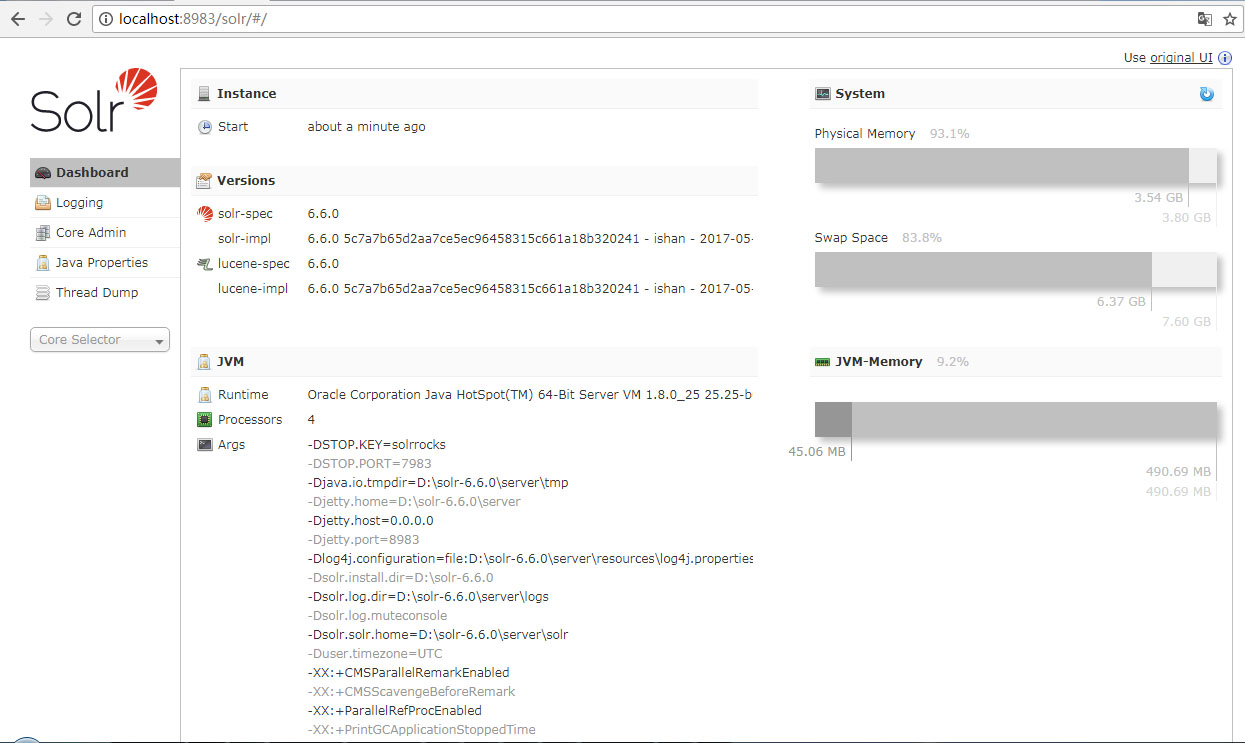1245x743 pixels.
Task: Click the info icon beside original UI
Action: [x=1225, y=58]
